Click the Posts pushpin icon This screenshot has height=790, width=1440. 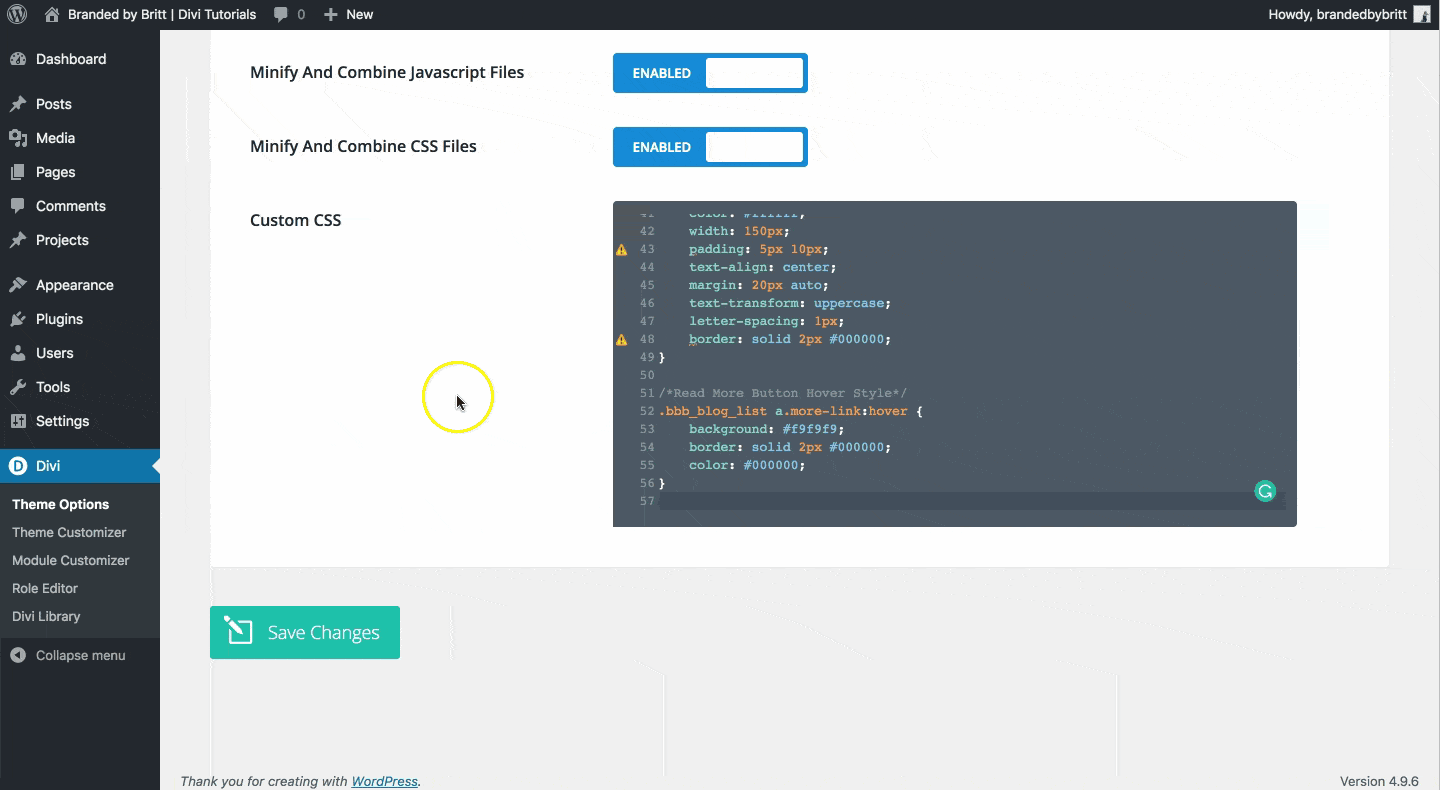(x=18, y=104)
